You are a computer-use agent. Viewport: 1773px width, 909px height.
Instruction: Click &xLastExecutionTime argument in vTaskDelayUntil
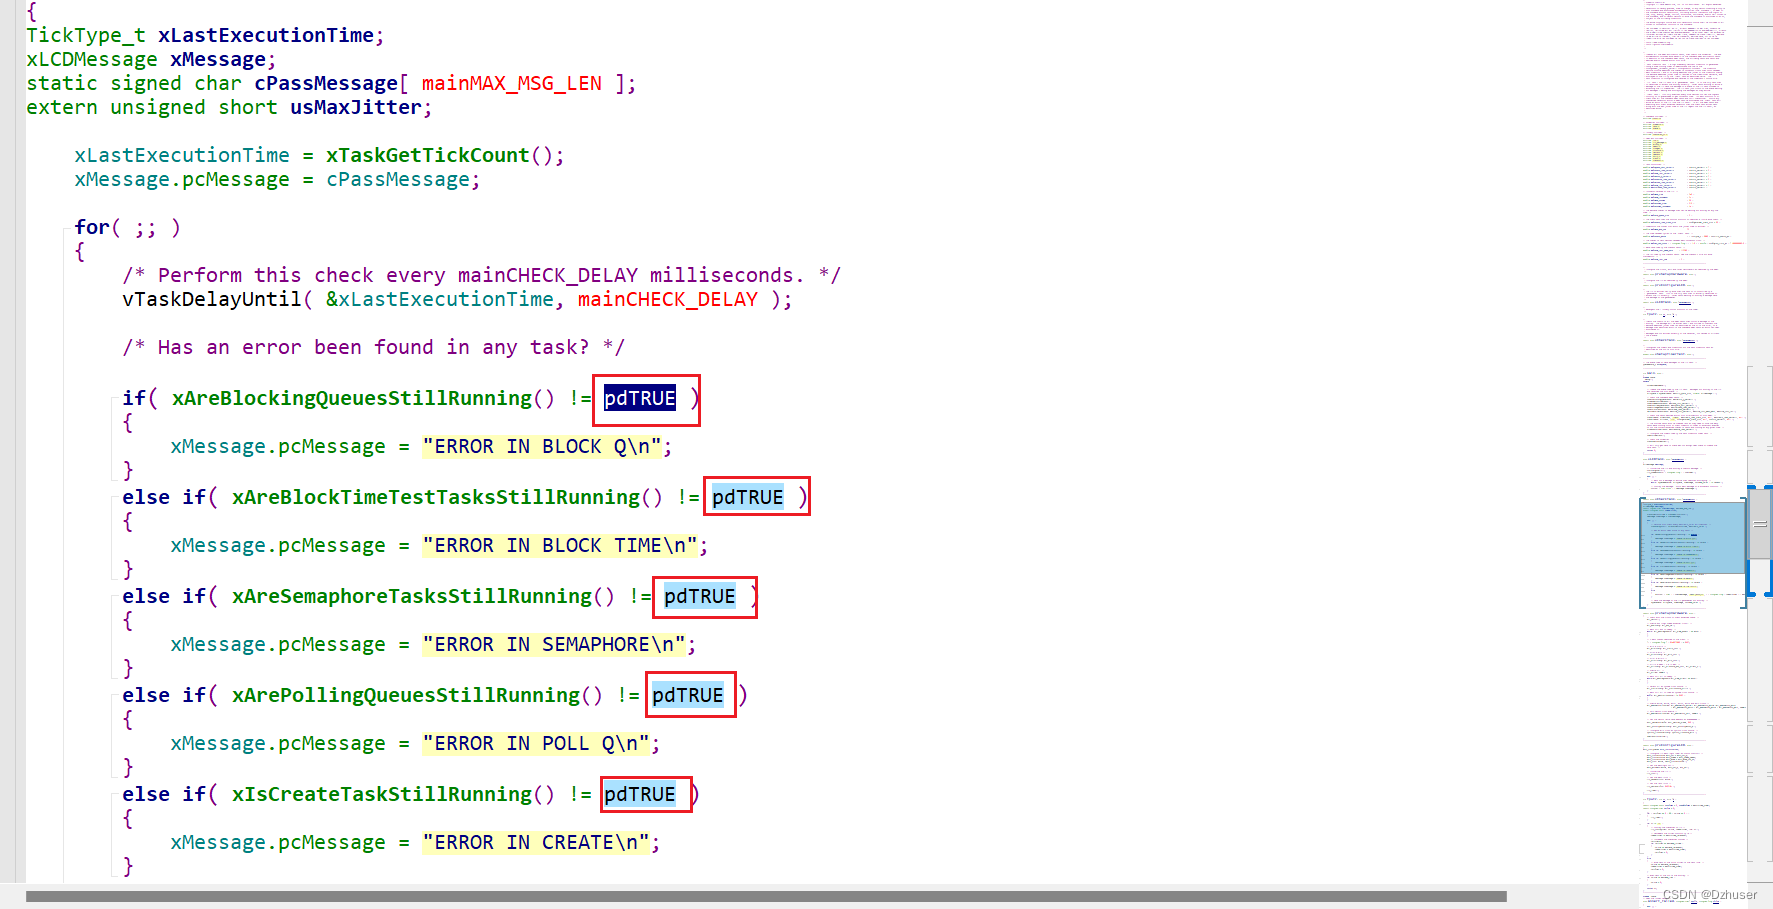(x=440, y=299)
